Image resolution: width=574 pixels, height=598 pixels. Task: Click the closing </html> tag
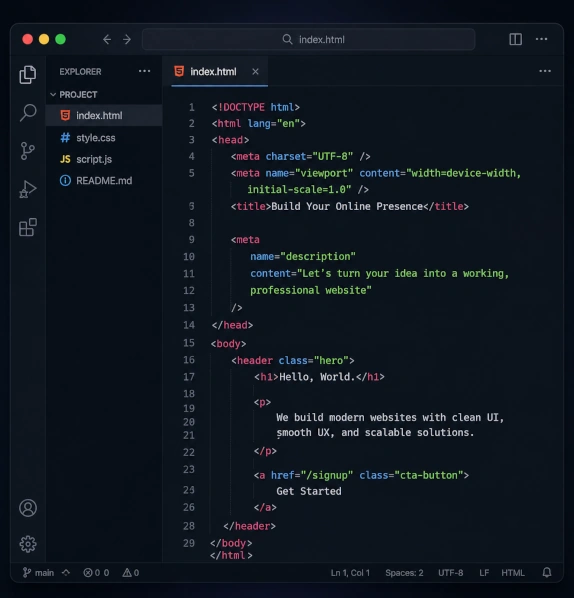[231, 555]
